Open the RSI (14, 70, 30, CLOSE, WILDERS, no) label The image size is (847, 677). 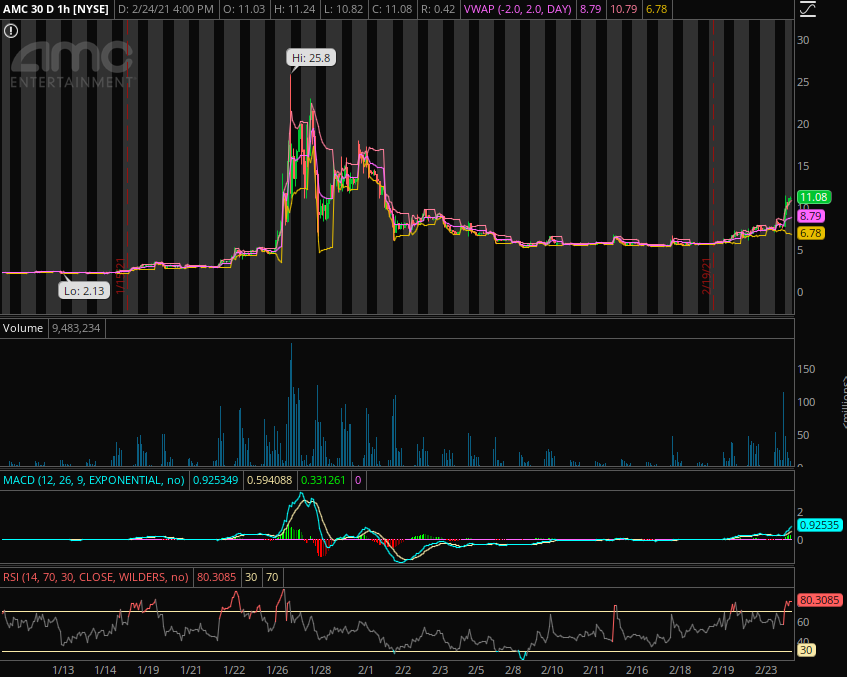96,577
